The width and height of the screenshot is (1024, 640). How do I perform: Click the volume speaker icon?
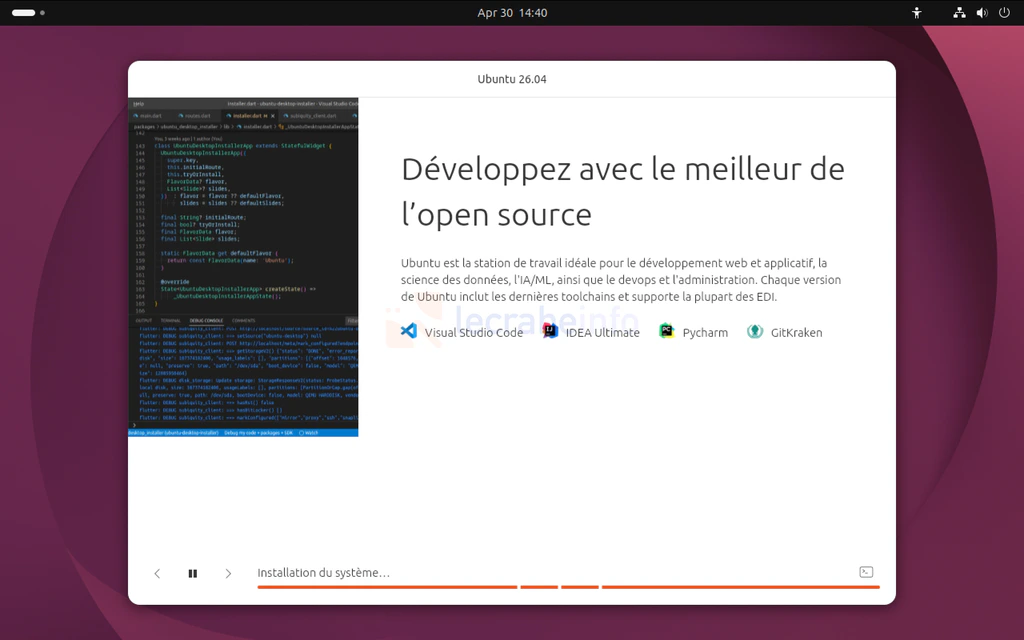click(x=981, y=13)
